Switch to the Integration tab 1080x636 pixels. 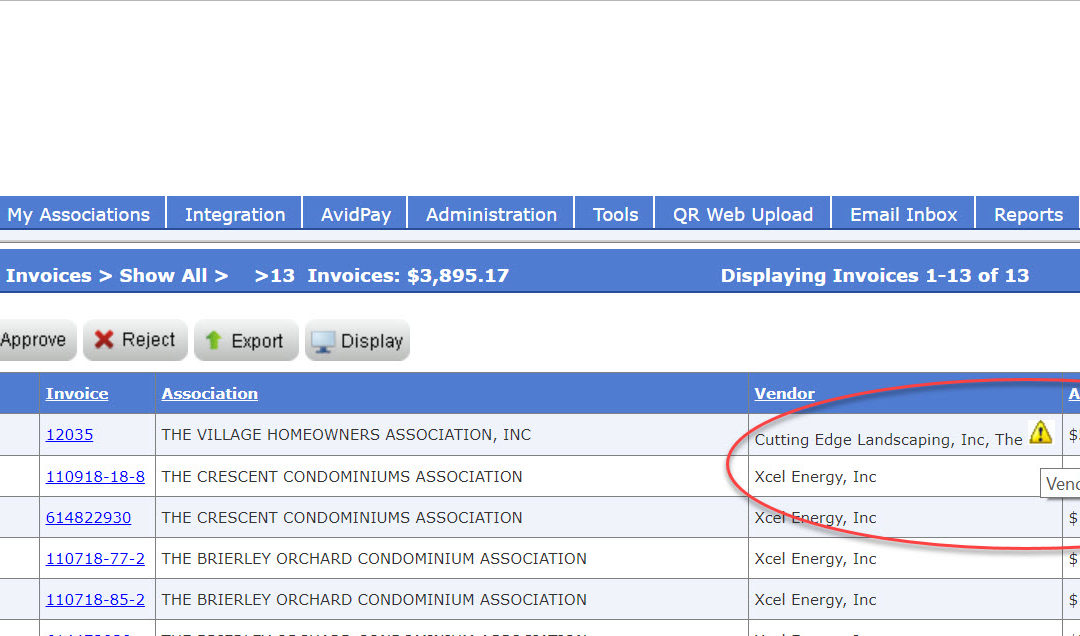(235, 214)
